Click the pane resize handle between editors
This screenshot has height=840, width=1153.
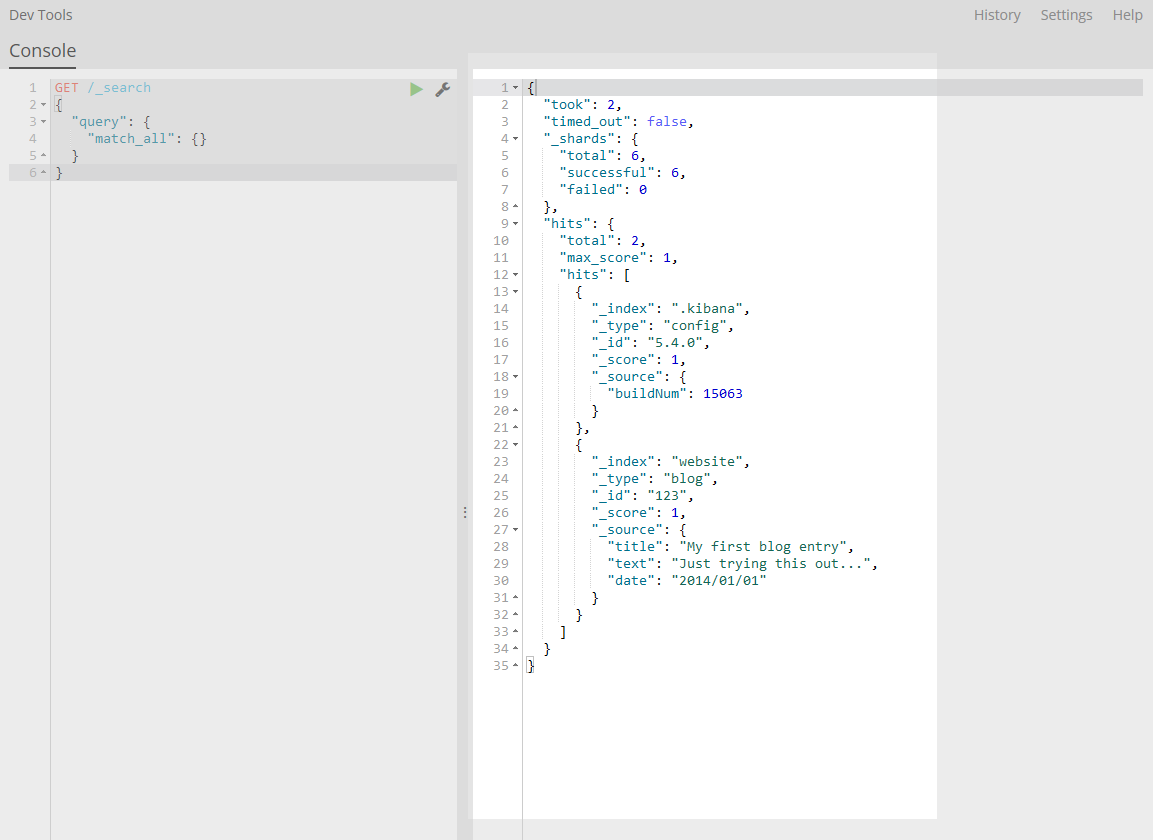click(x=464, y=512)
